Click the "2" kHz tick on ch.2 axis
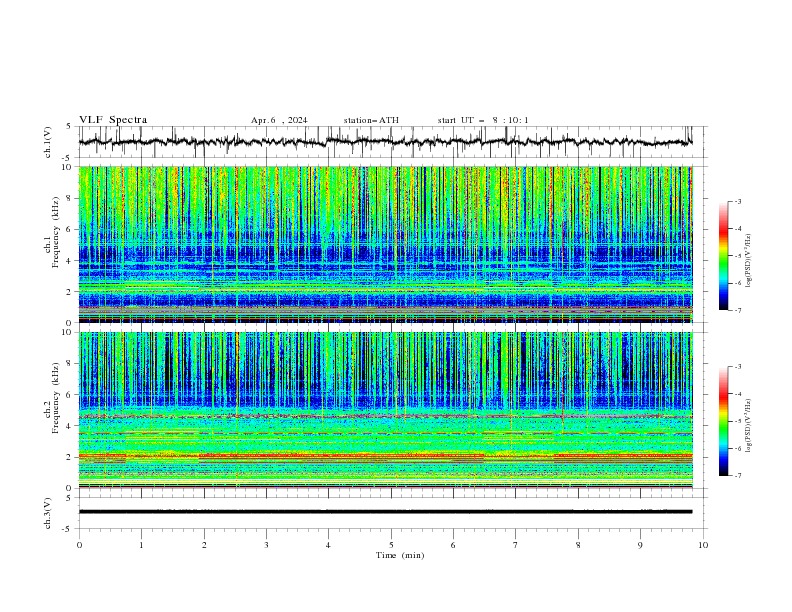This screenshot has width=792, height=612. tap(70, 457)
